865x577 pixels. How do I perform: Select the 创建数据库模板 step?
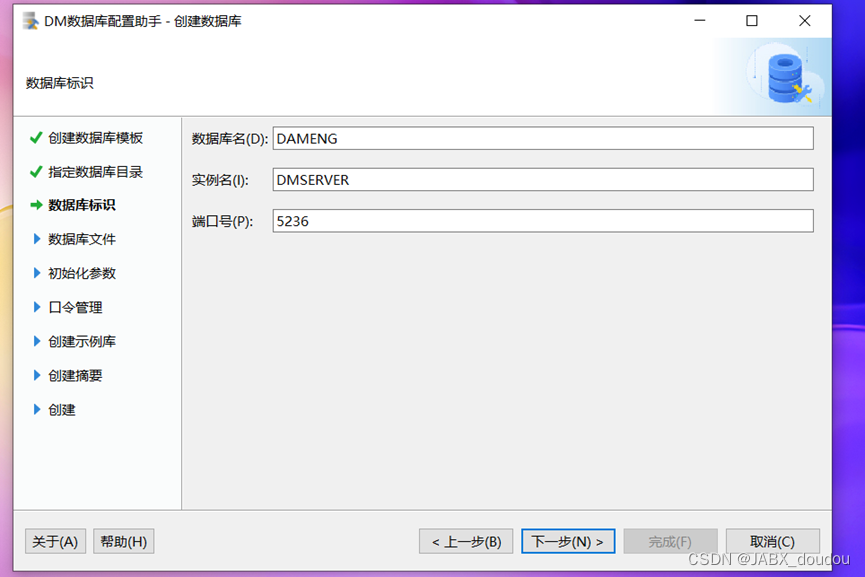coord(95,138)
